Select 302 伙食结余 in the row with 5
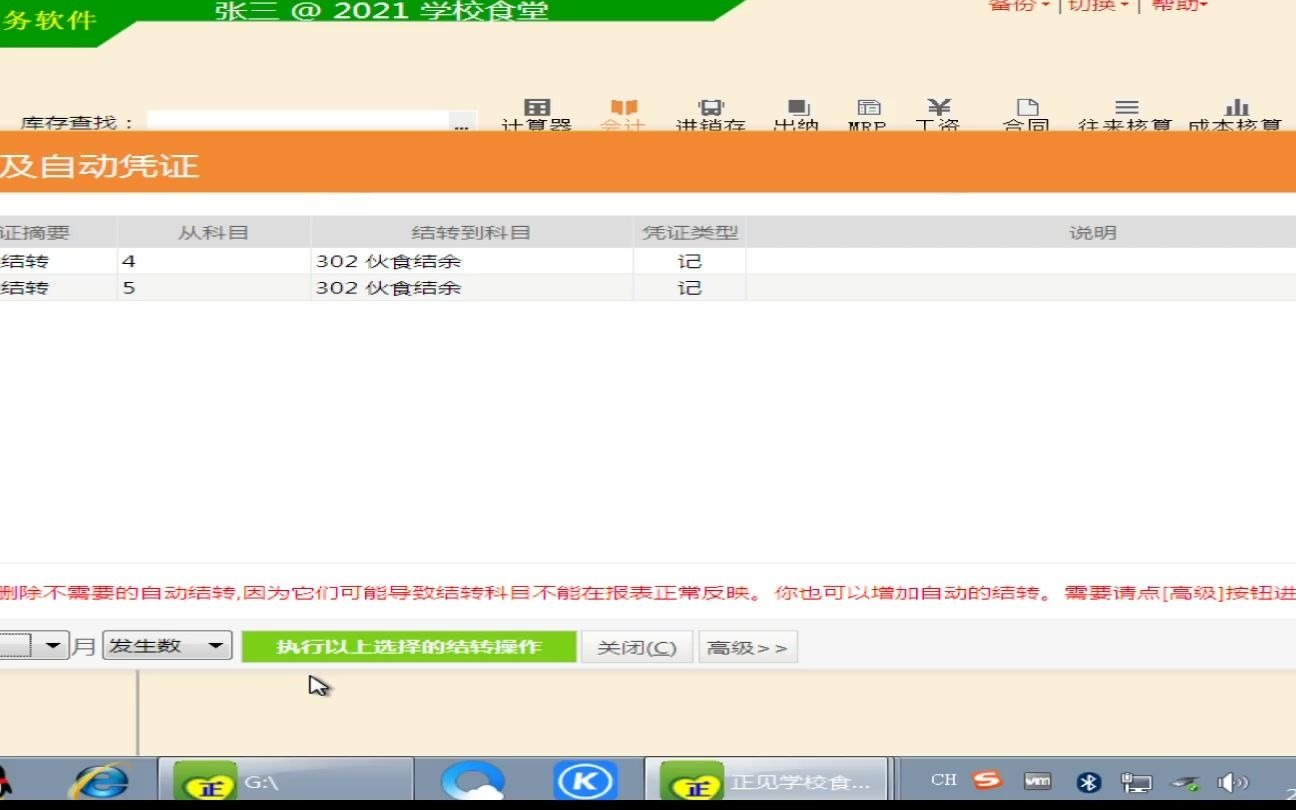Image resolution: width=1296 pixels, height=810 pixels. (471, 288)
